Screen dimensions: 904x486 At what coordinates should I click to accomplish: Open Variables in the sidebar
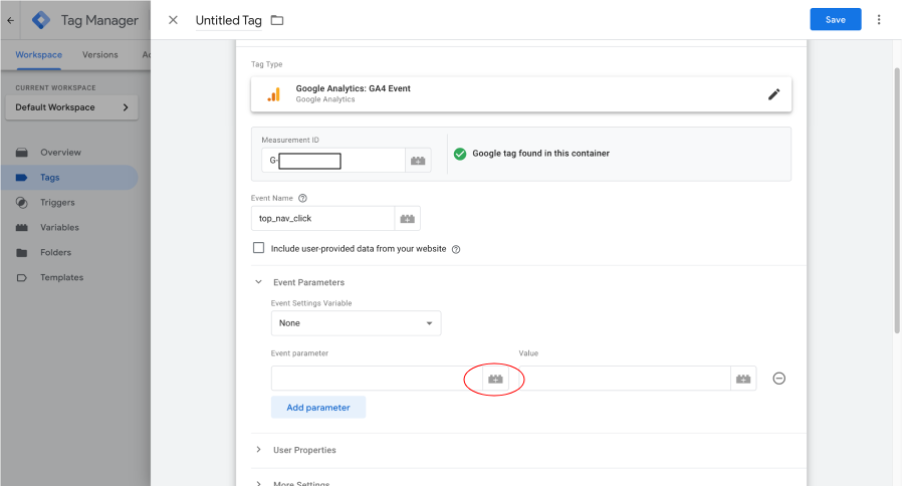59,228
